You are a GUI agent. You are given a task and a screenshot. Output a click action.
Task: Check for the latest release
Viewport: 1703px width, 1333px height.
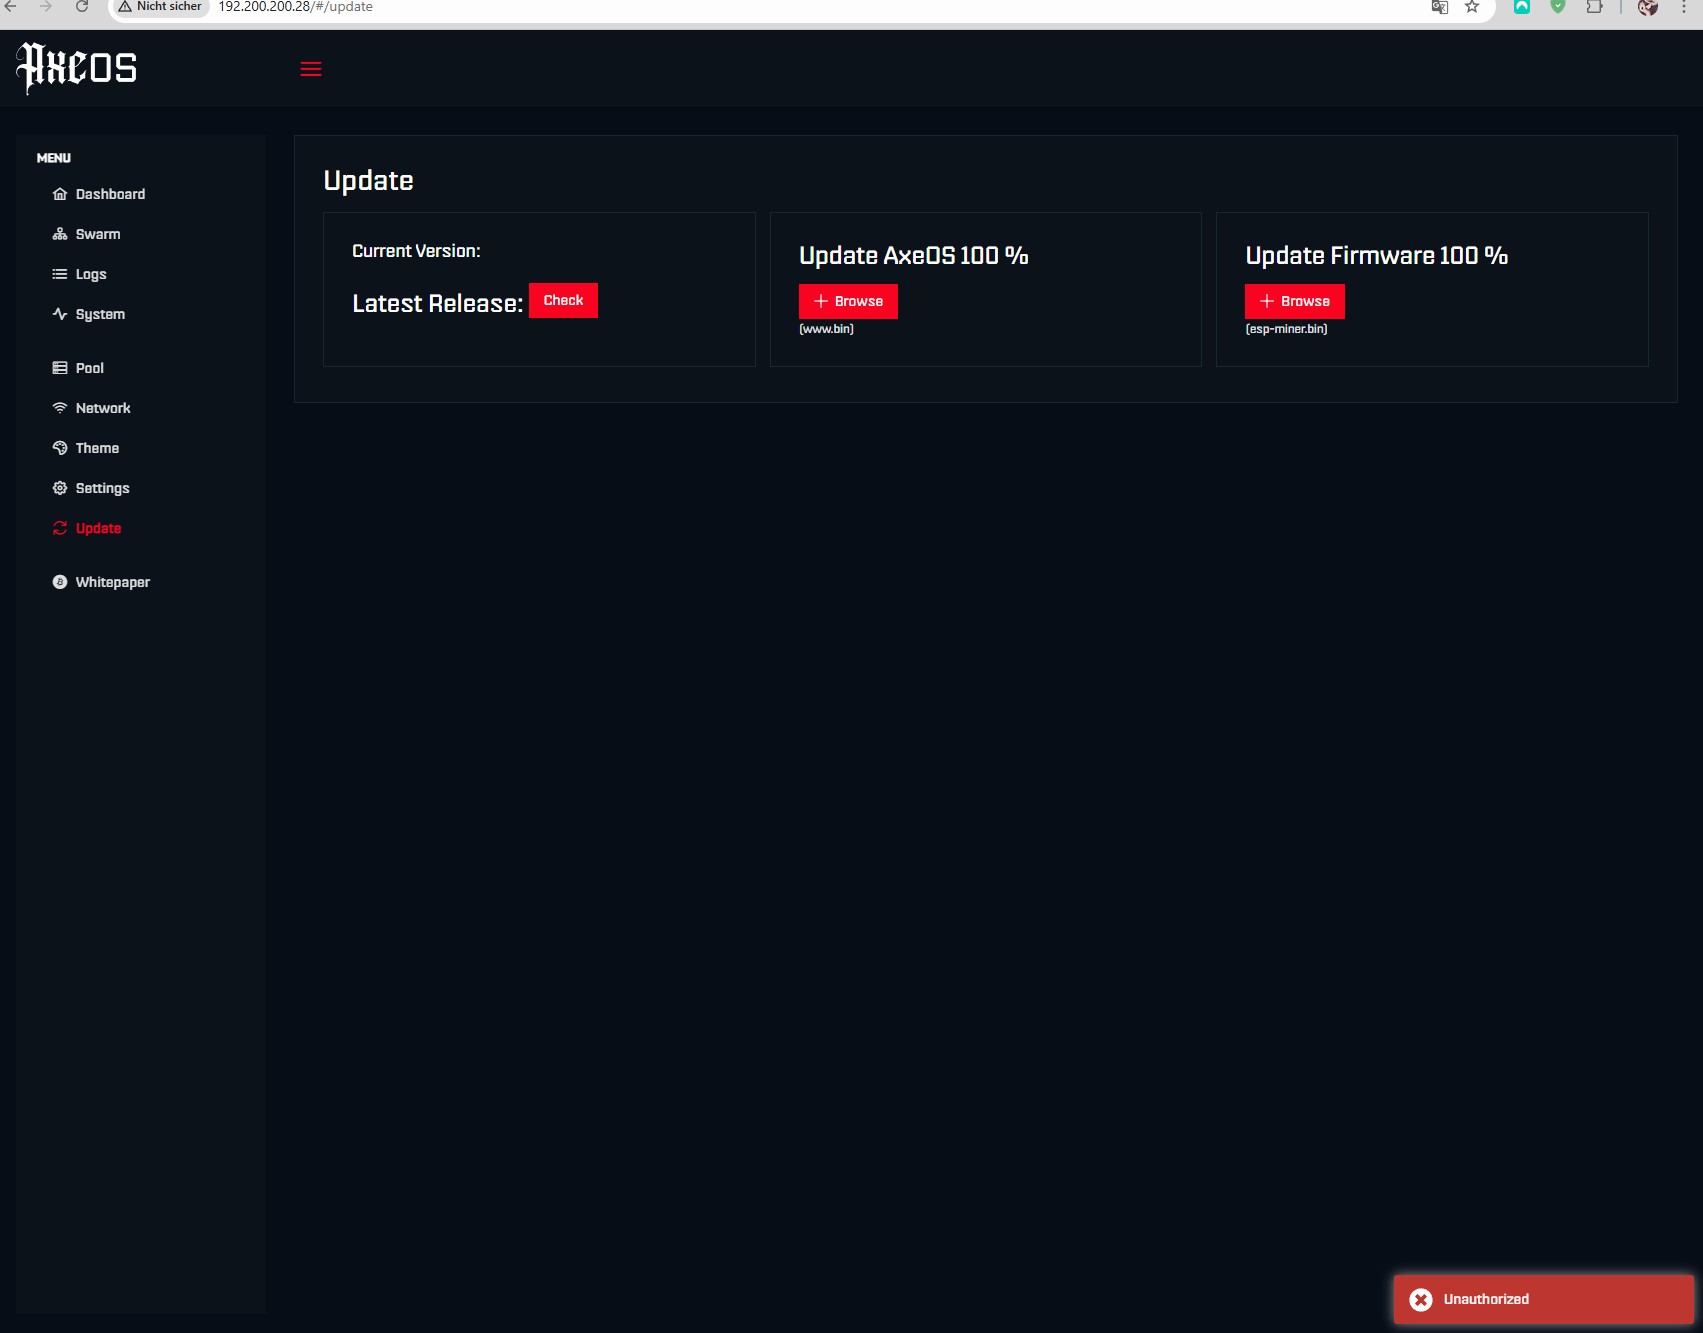coord(563,299)
